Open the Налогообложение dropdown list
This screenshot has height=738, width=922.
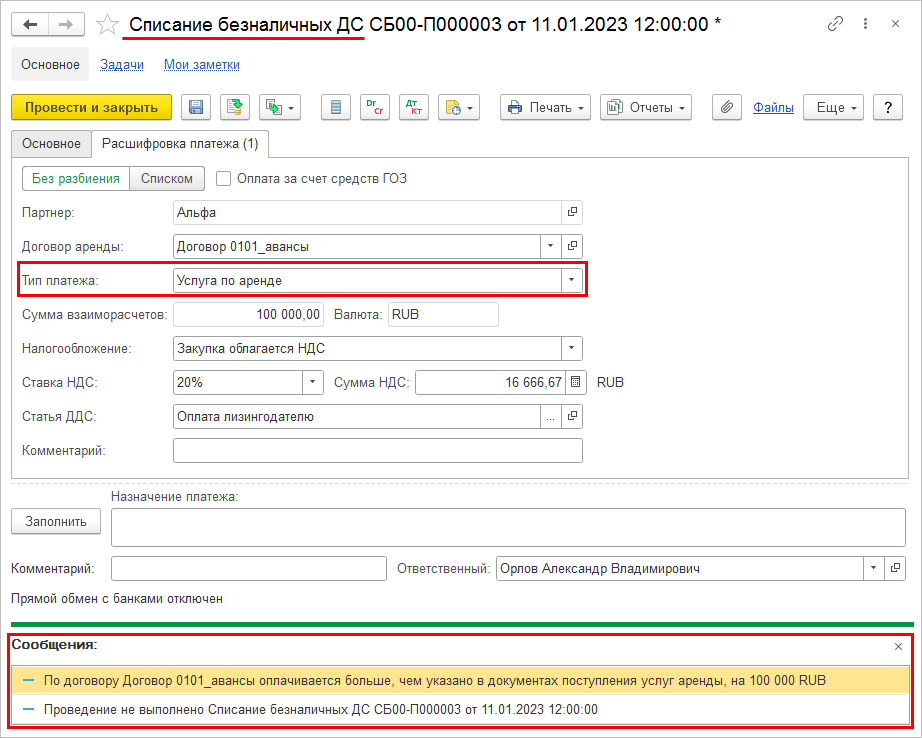point(572,349)
